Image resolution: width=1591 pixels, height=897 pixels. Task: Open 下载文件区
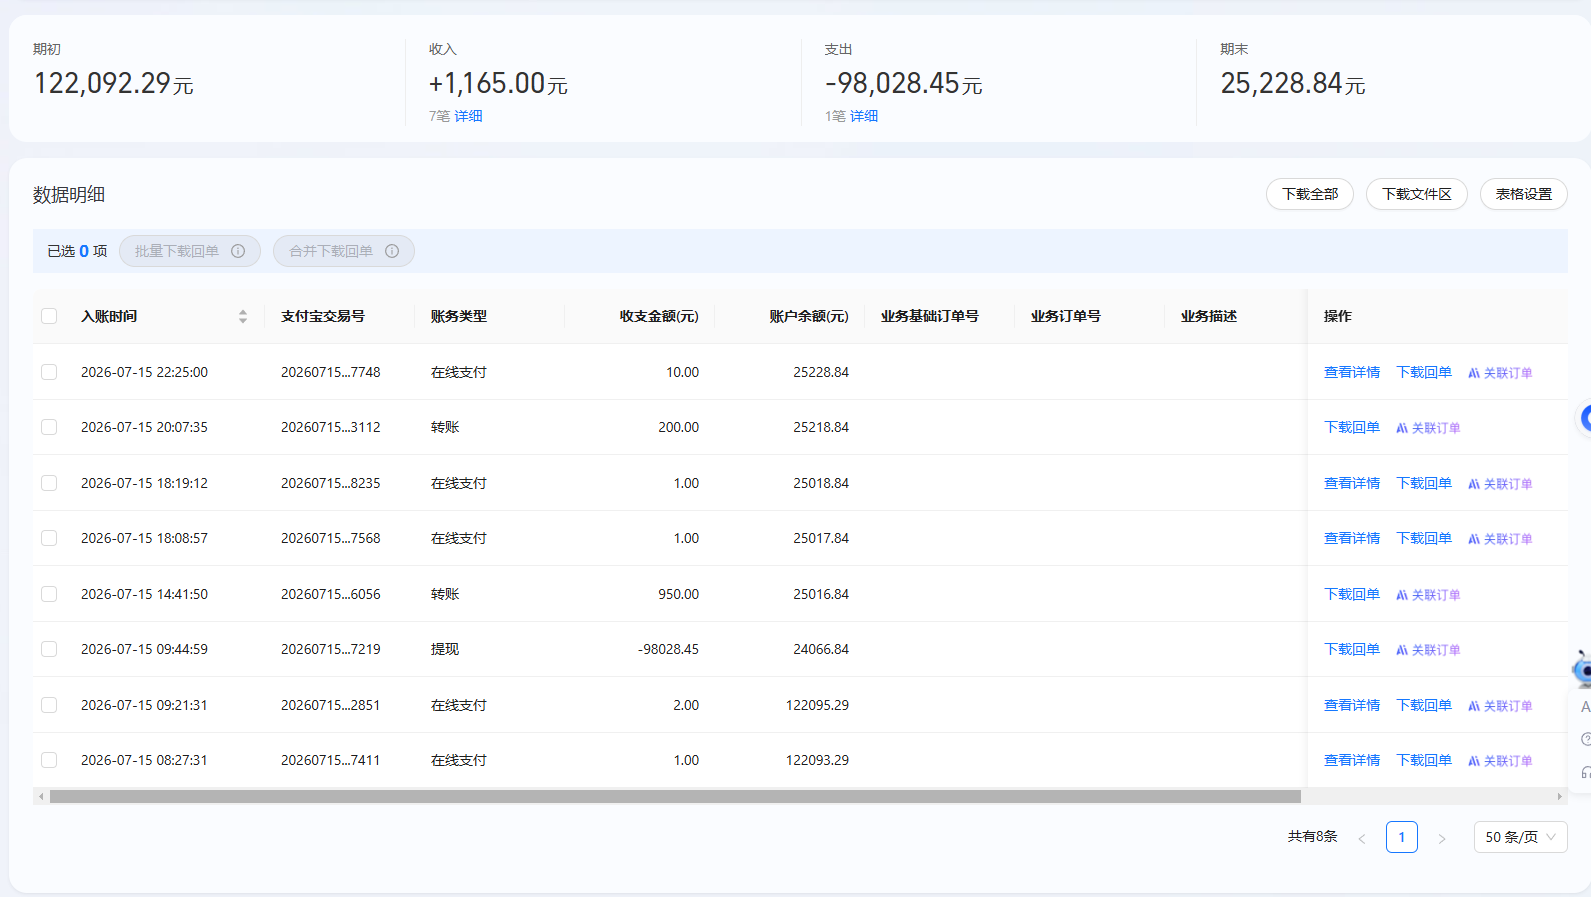pyautogui.click(x=1417, y=194)
